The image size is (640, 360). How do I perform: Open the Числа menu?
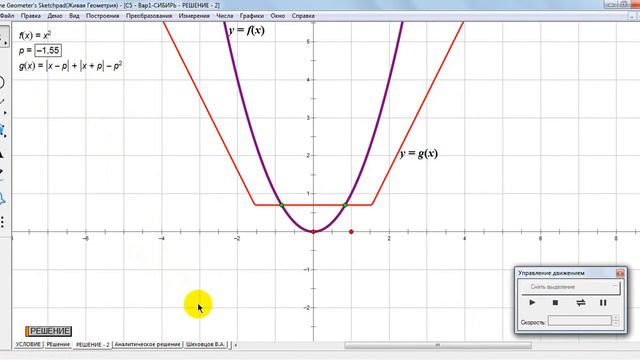tap(224, 16)
